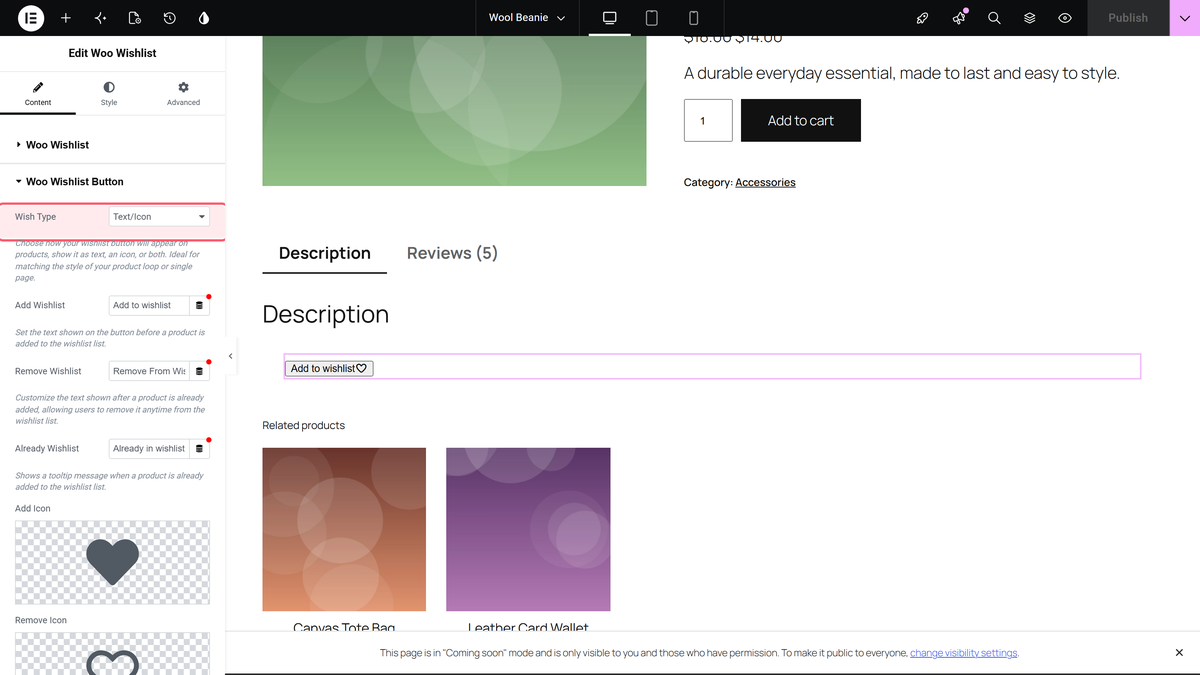The width and height of the screenshot is (1200, 675).
Task: Open the History clock icon
Action: pyautogui.click(x=170, y=18)
